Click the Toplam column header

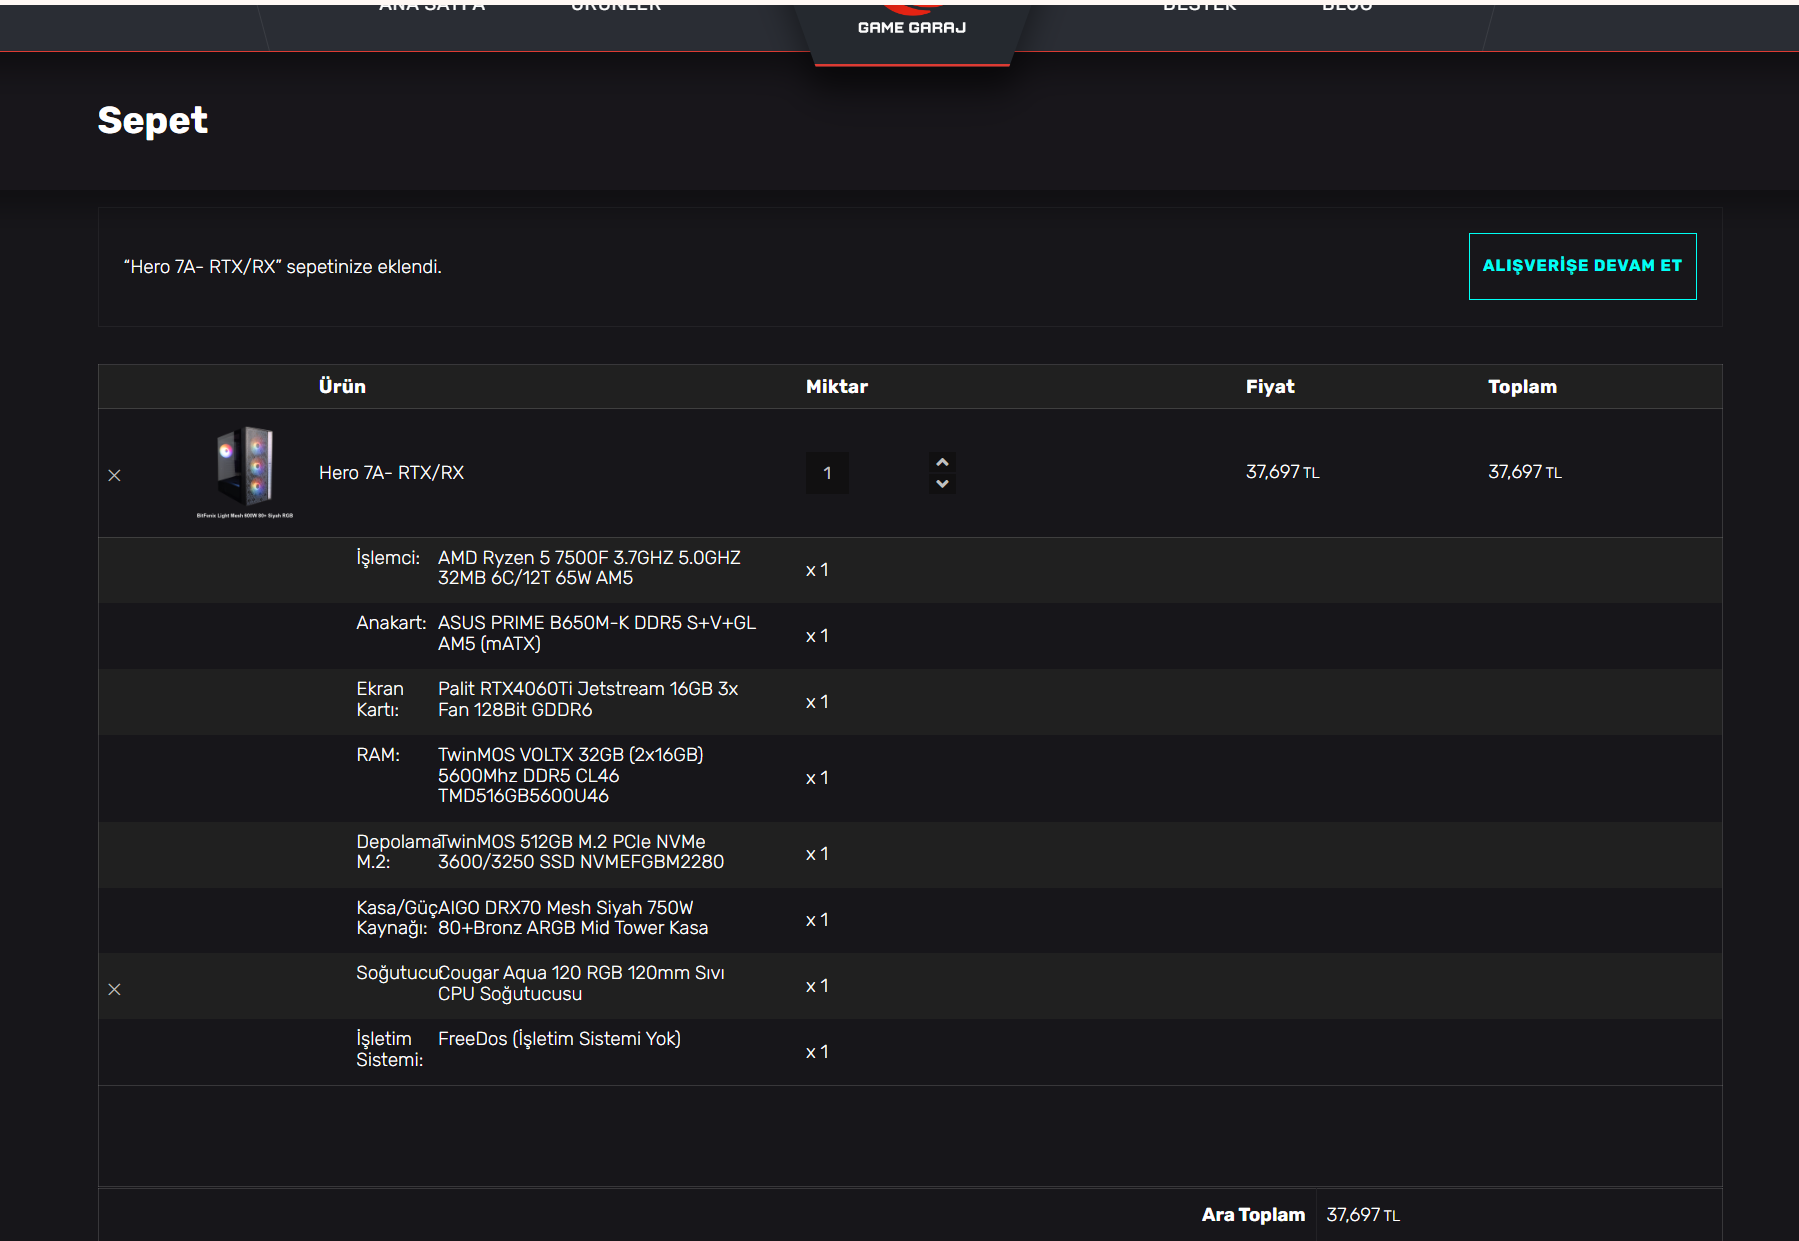click(1522, 387)
